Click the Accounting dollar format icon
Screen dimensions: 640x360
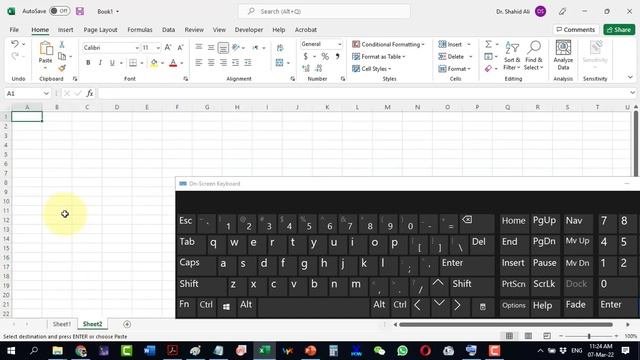306,56
